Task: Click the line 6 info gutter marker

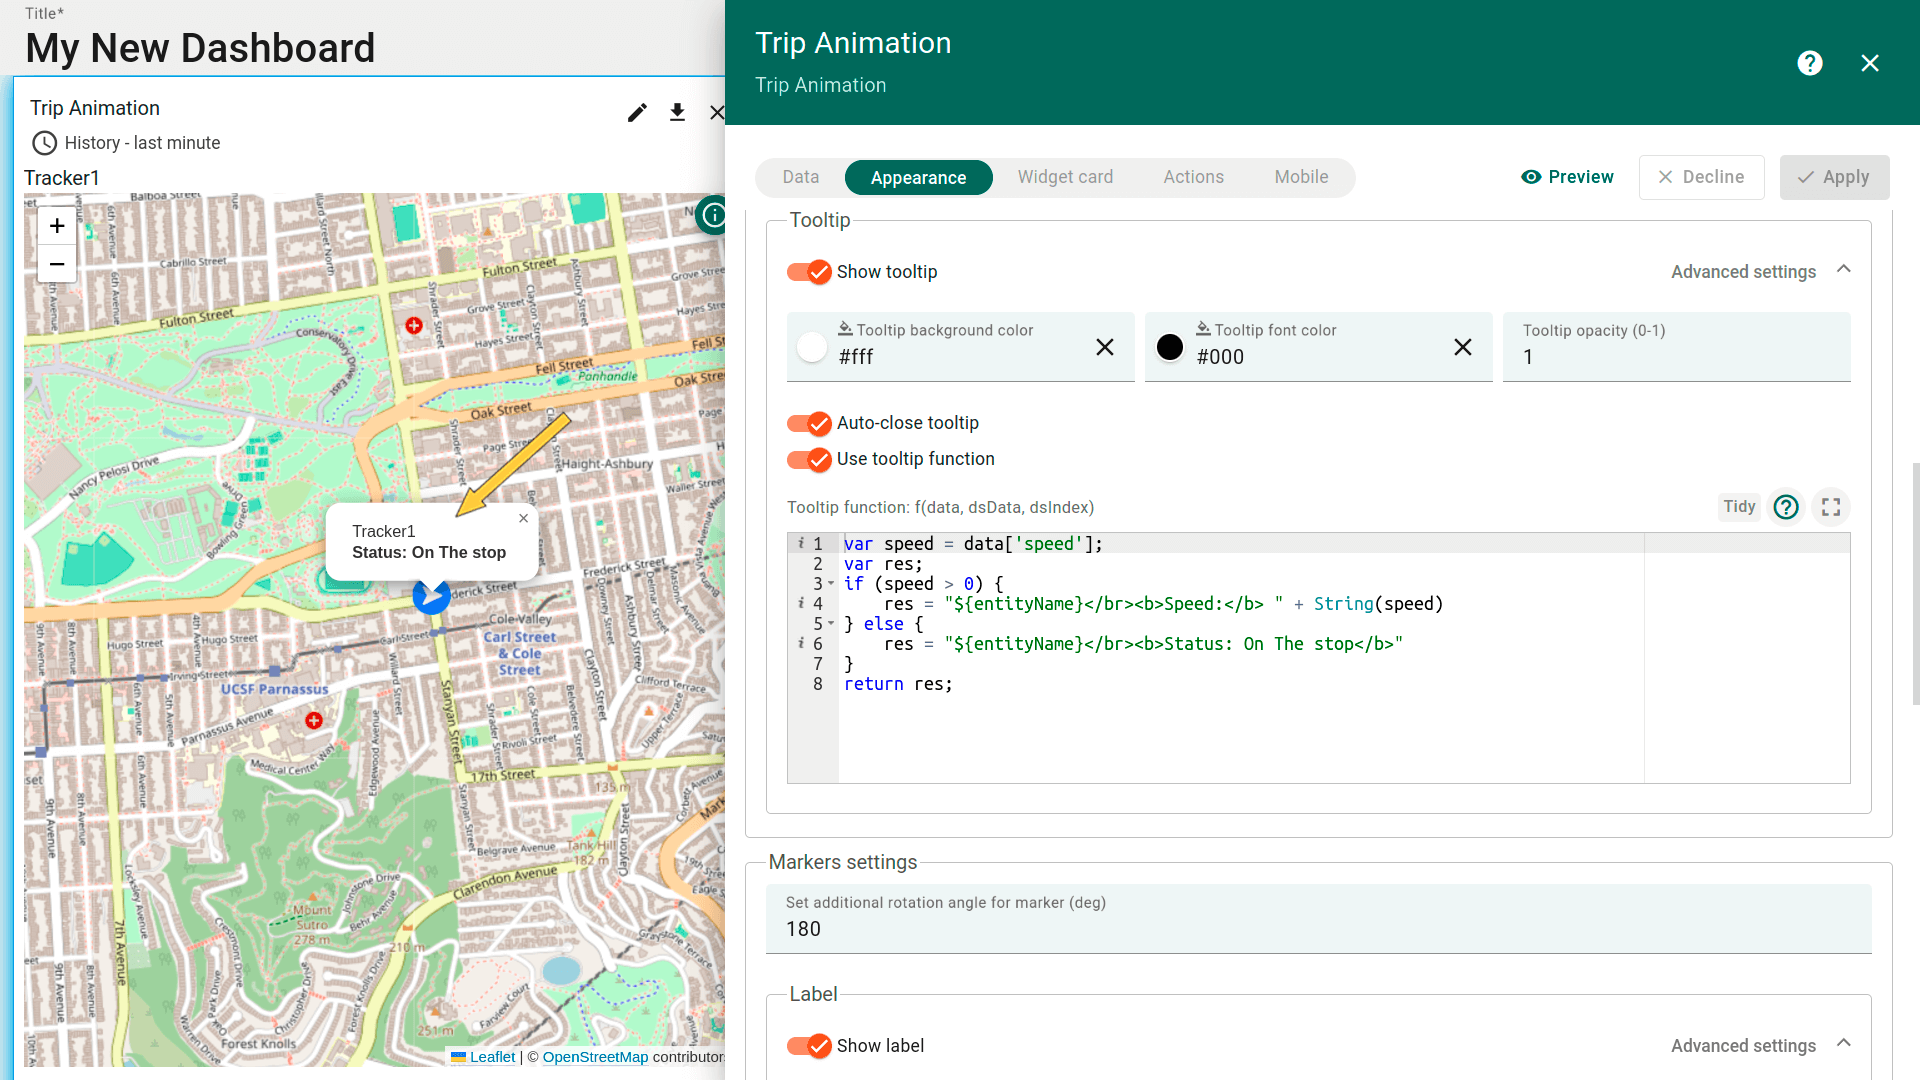Action: coord(801,643)
